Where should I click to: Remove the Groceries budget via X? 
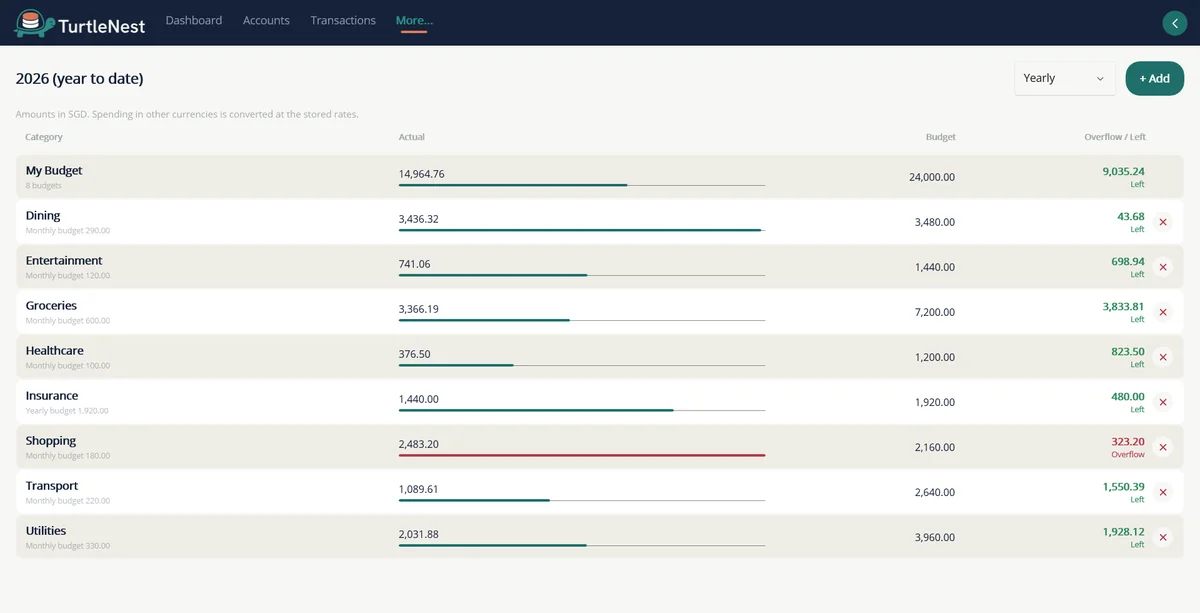(1162, 312)
